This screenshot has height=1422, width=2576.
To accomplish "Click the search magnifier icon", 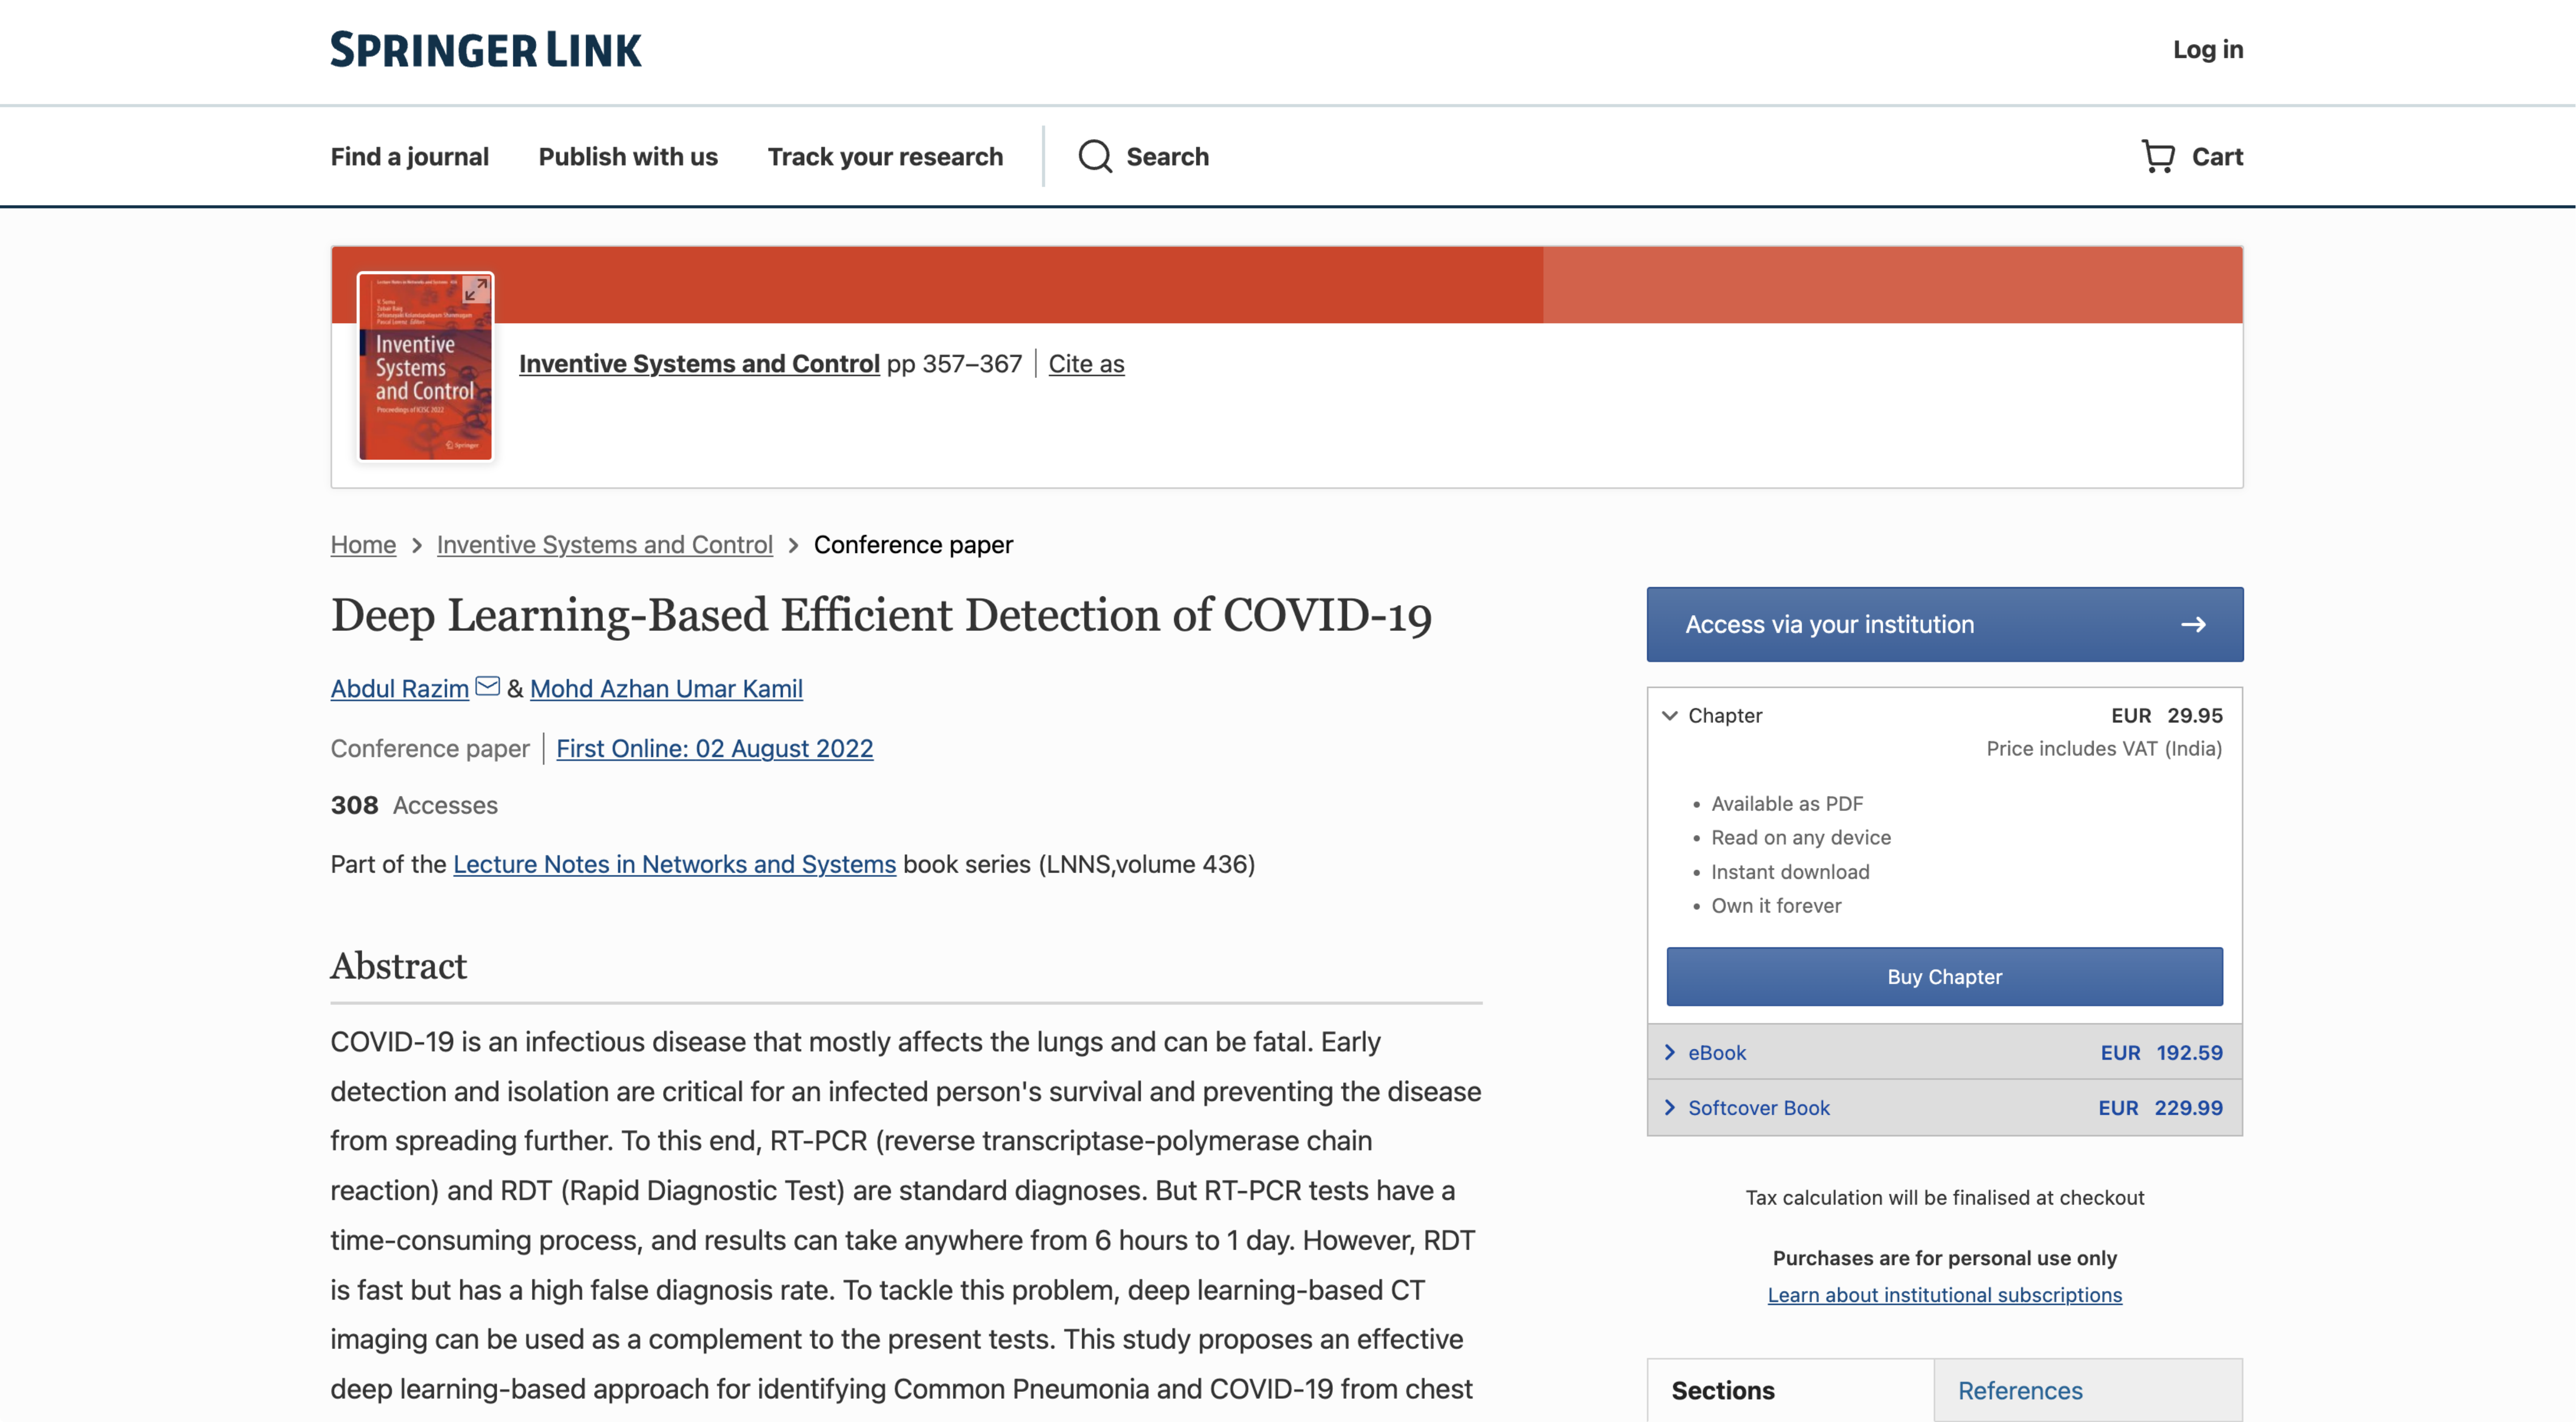I will point(1094,157).
